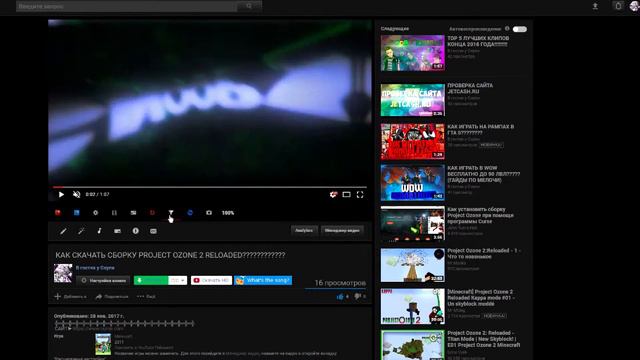This screenshot has width=640, height=360.
Task: Open the notifications bell
Action: (618, 6)
